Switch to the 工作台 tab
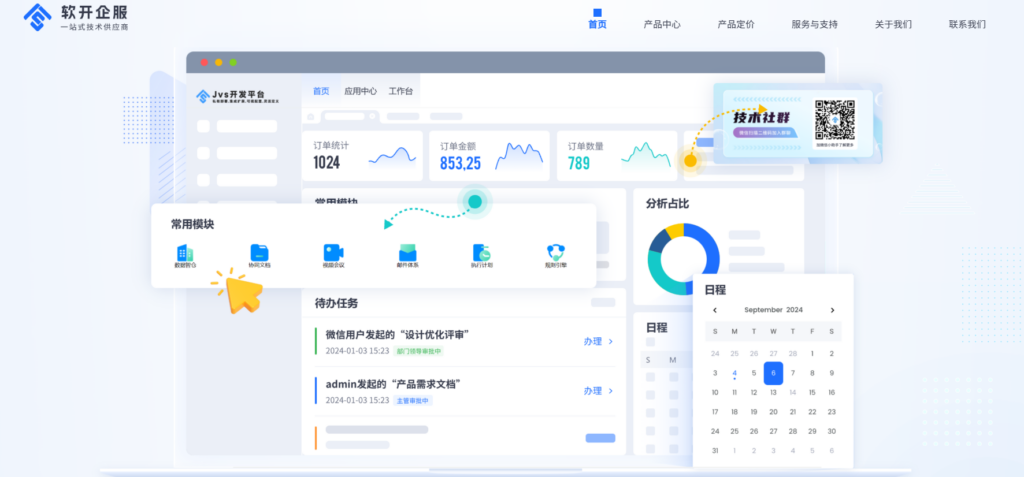This screenshot has height=477, width=1024. tap(401, 91)
